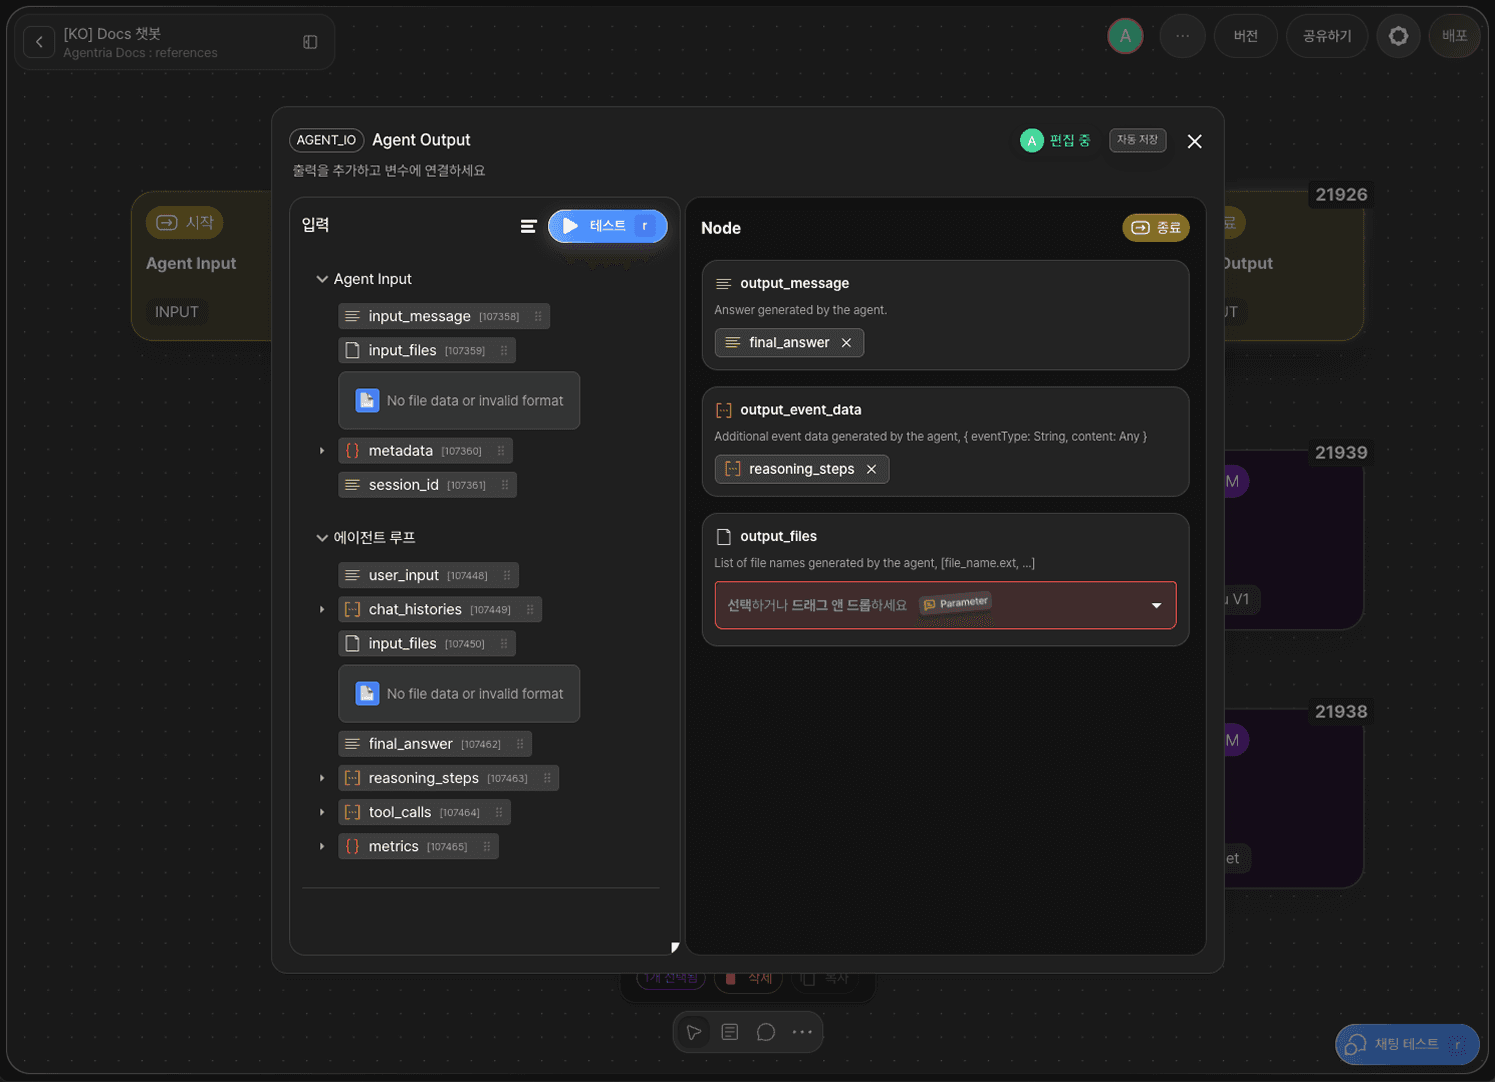Select input_files under 에이전트 루프

coord(427,643)
